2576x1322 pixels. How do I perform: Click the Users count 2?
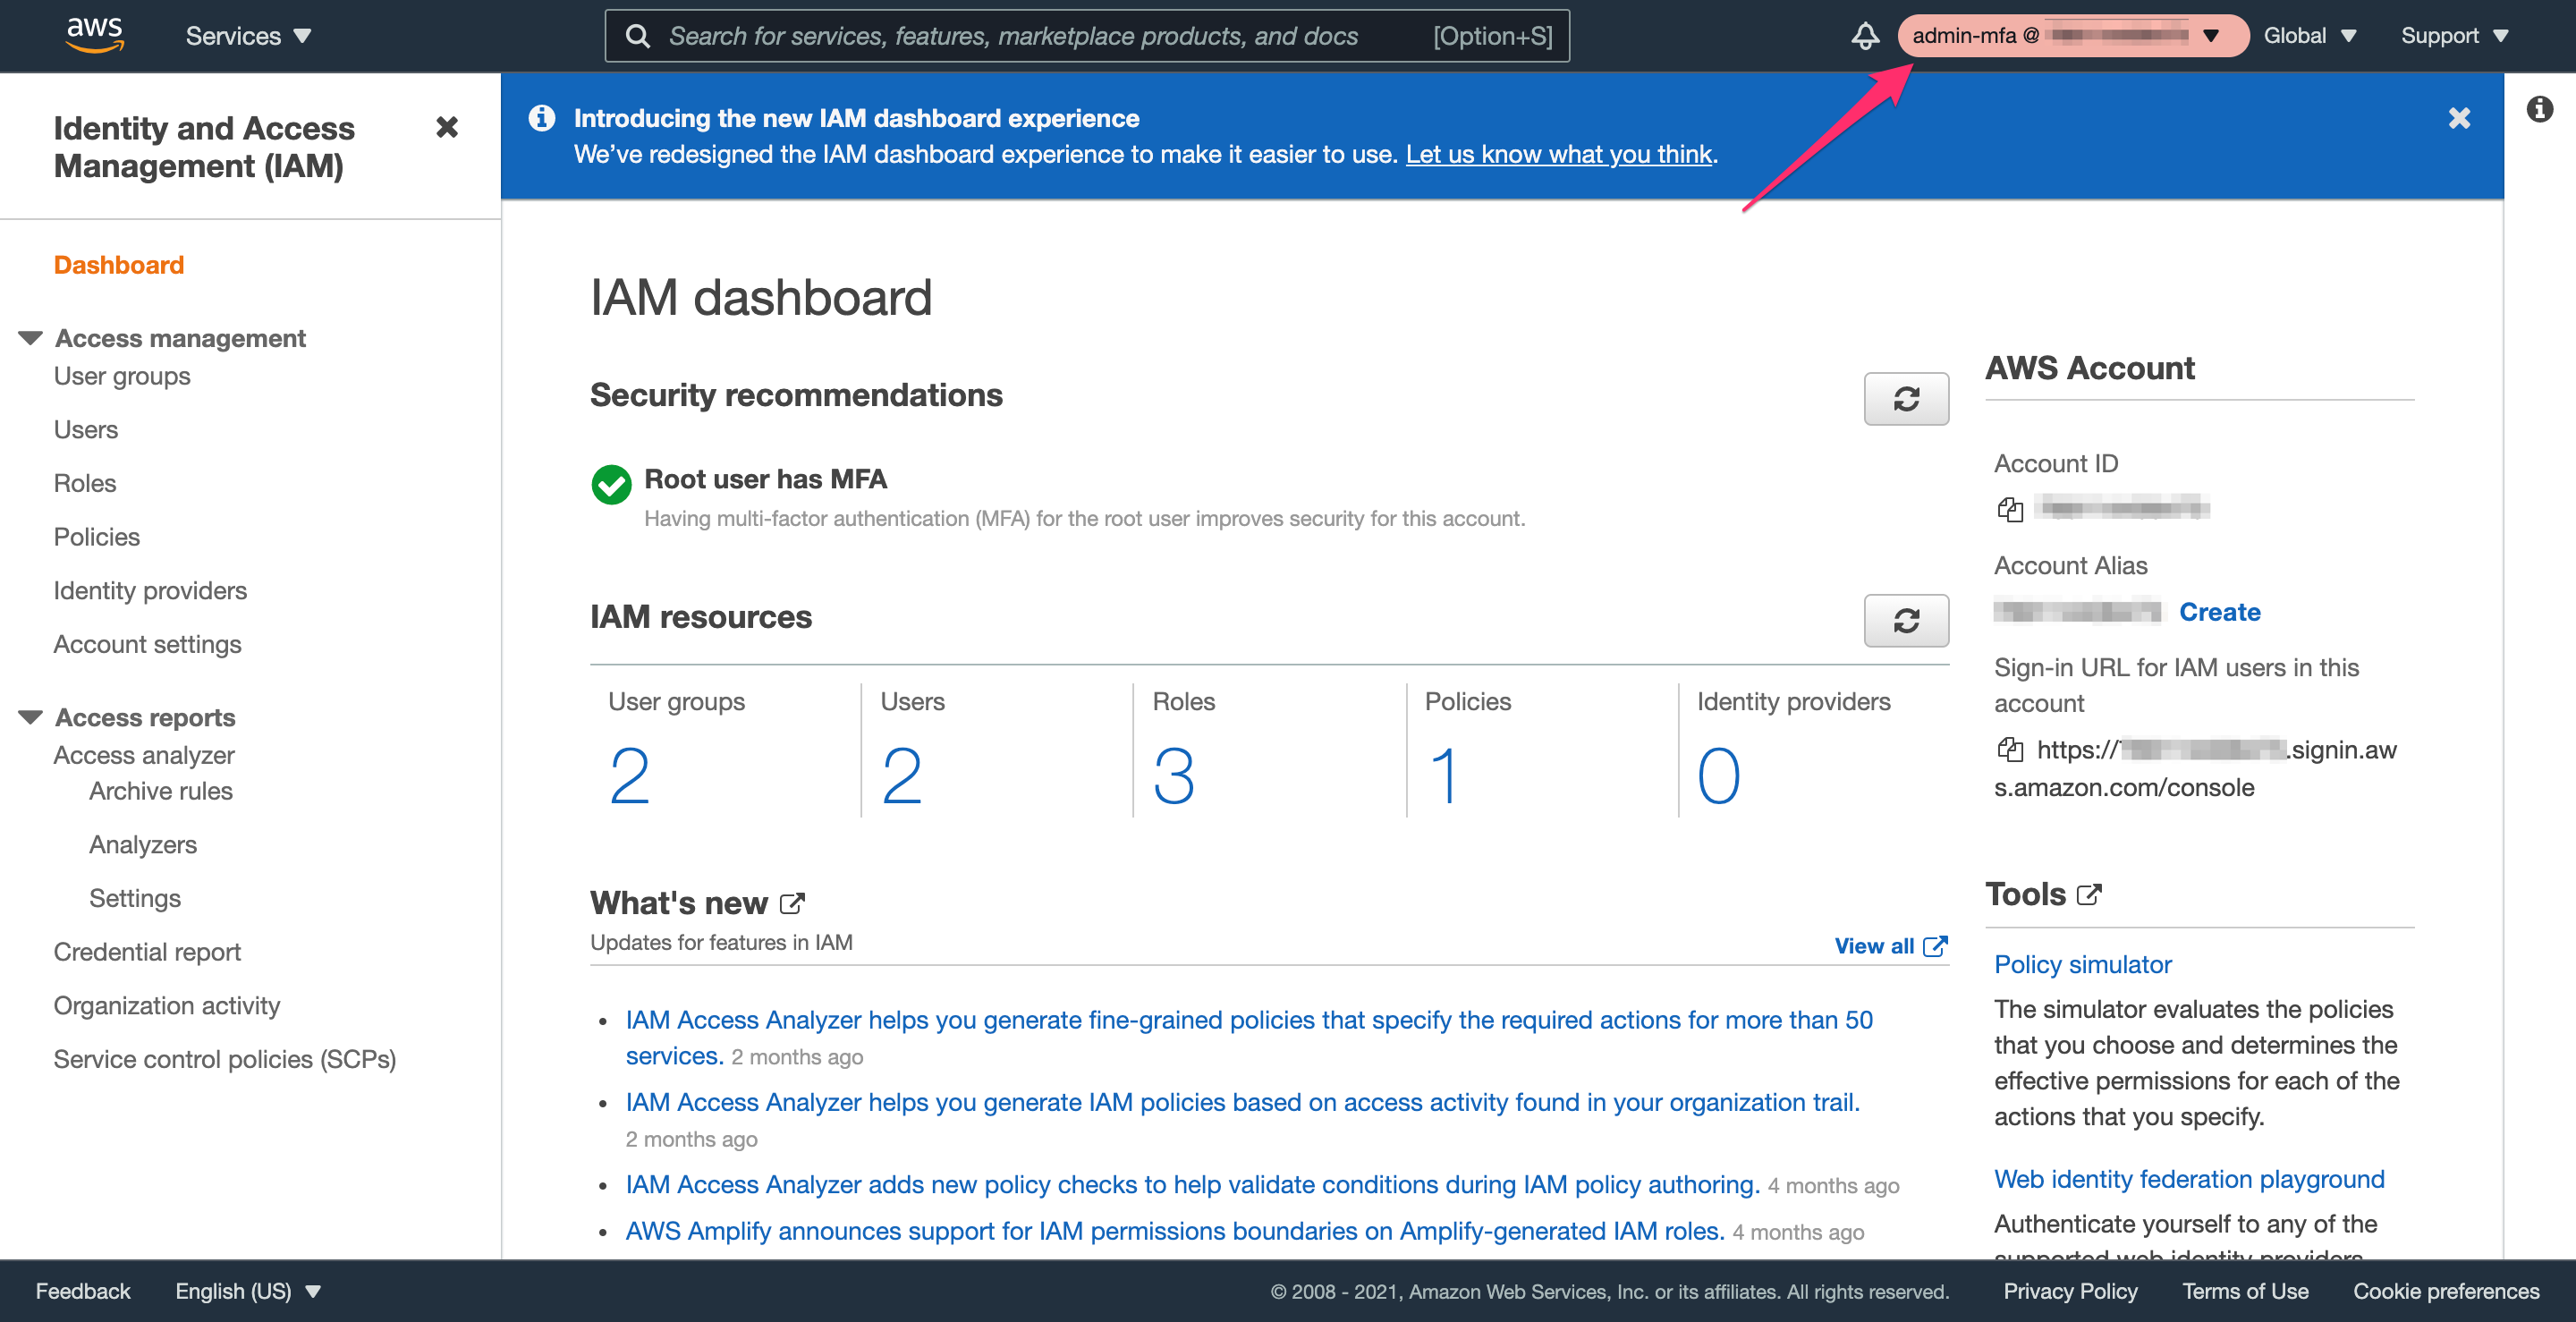(x=901, y=777)
